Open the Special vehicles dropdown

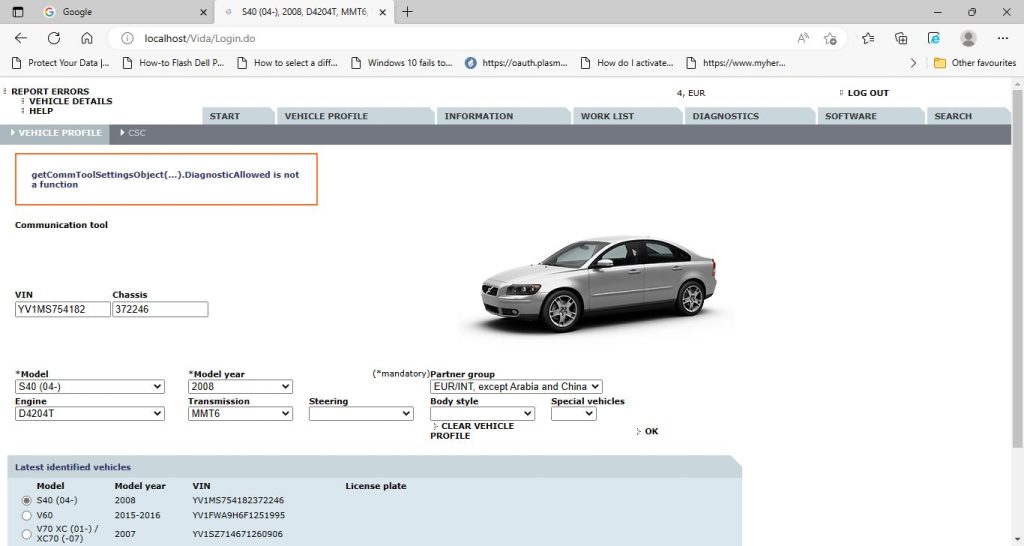pos(573,413)
